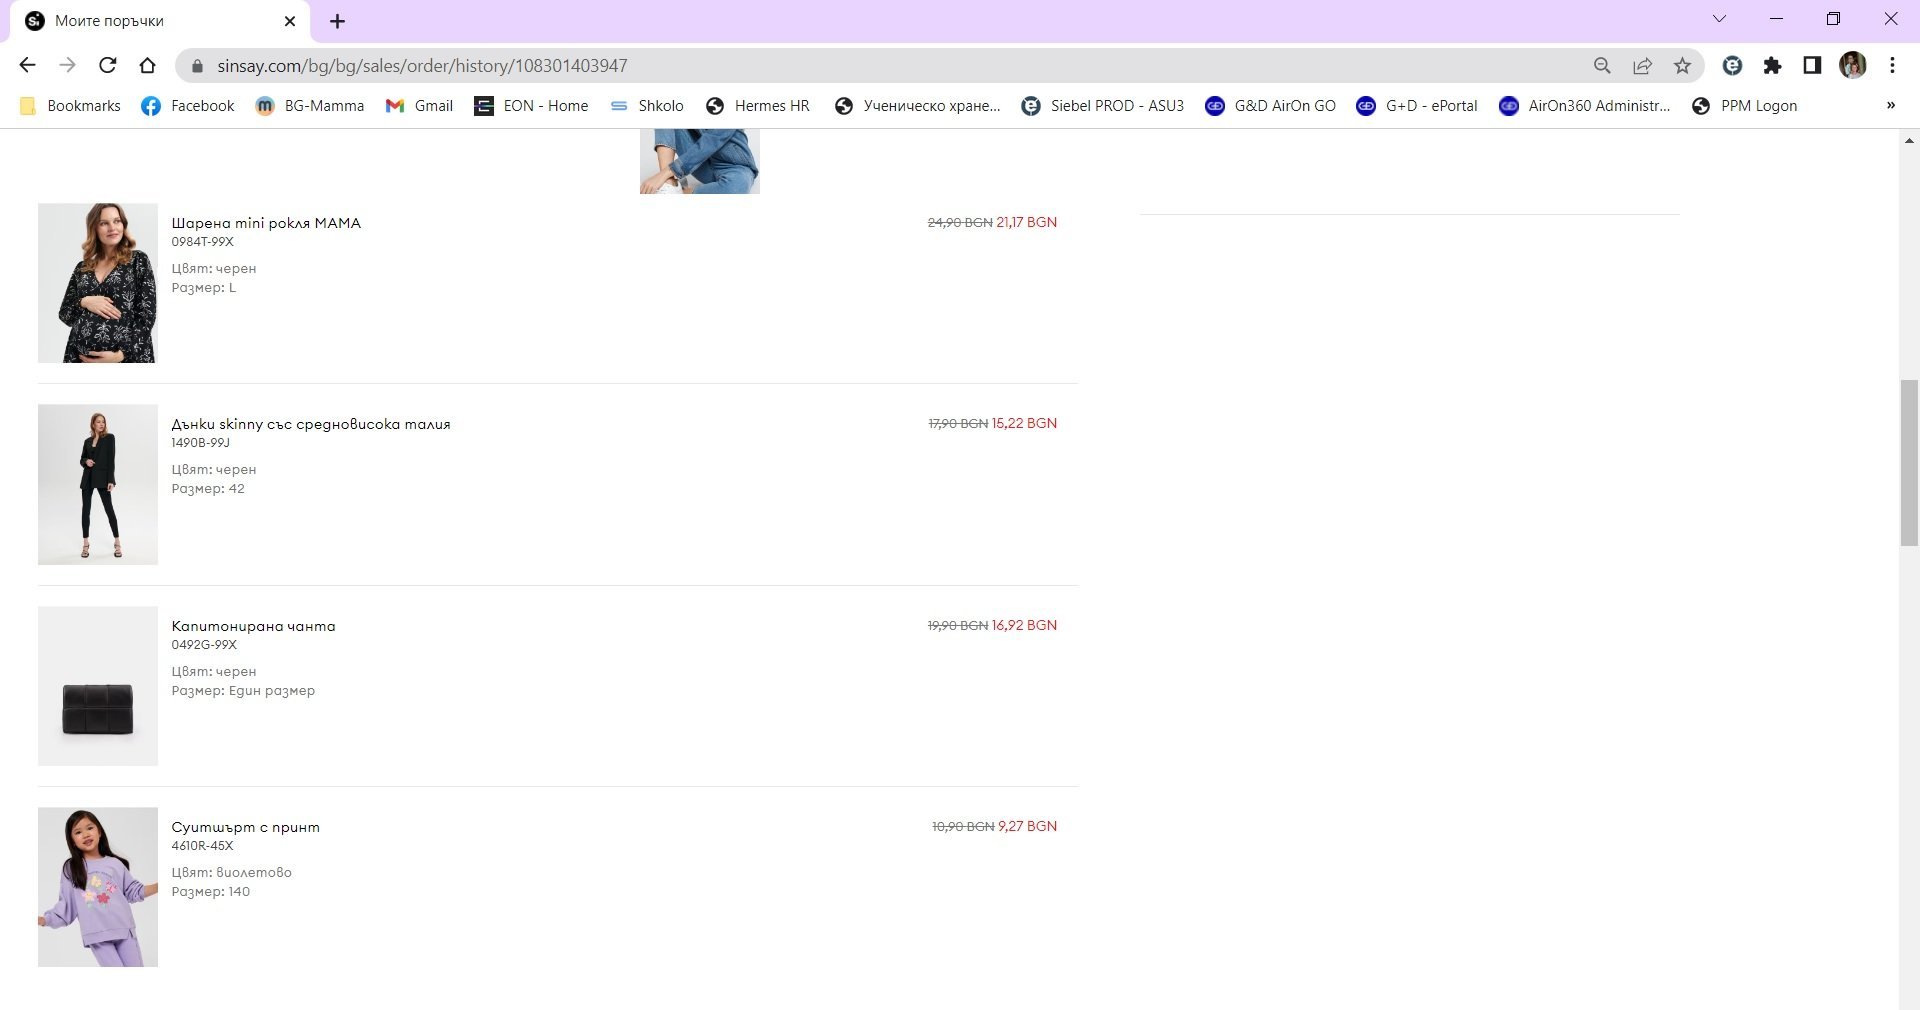Open the Bookmarks folder
This screenshot has width=1920, height=1010.
pos(70,105)
